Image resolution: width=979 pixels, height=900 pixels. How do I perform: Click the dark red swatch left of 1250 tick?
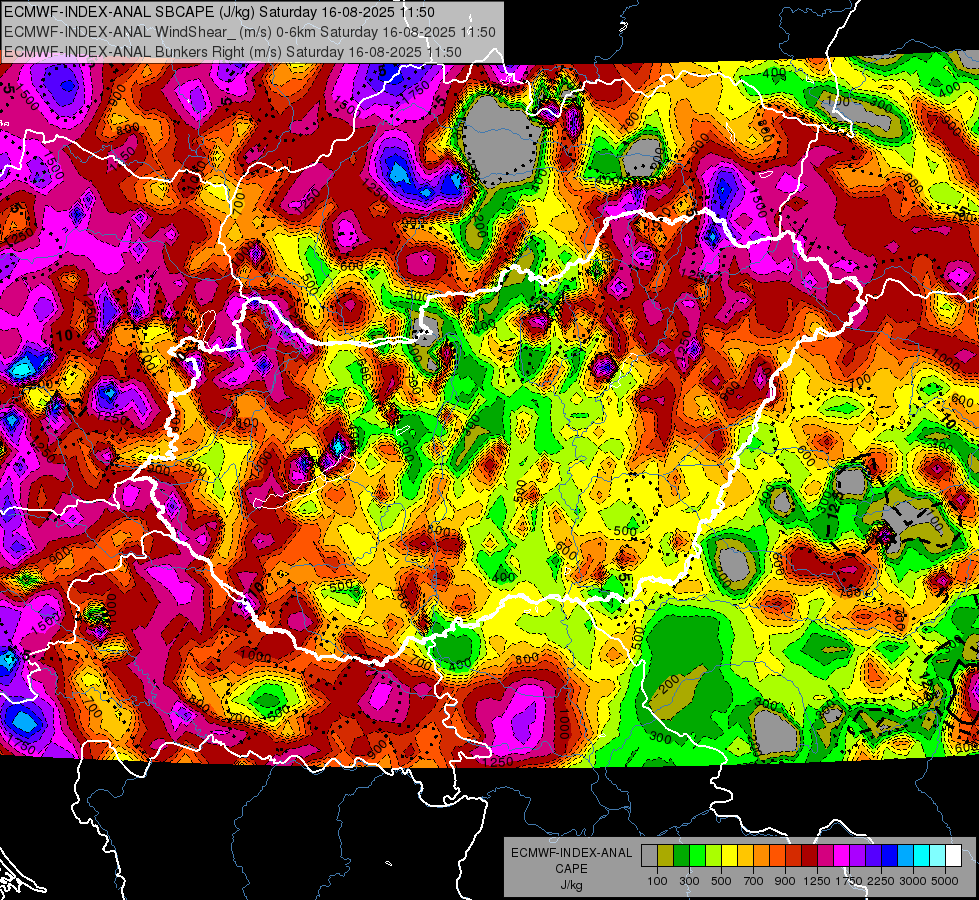coord(810,855)
